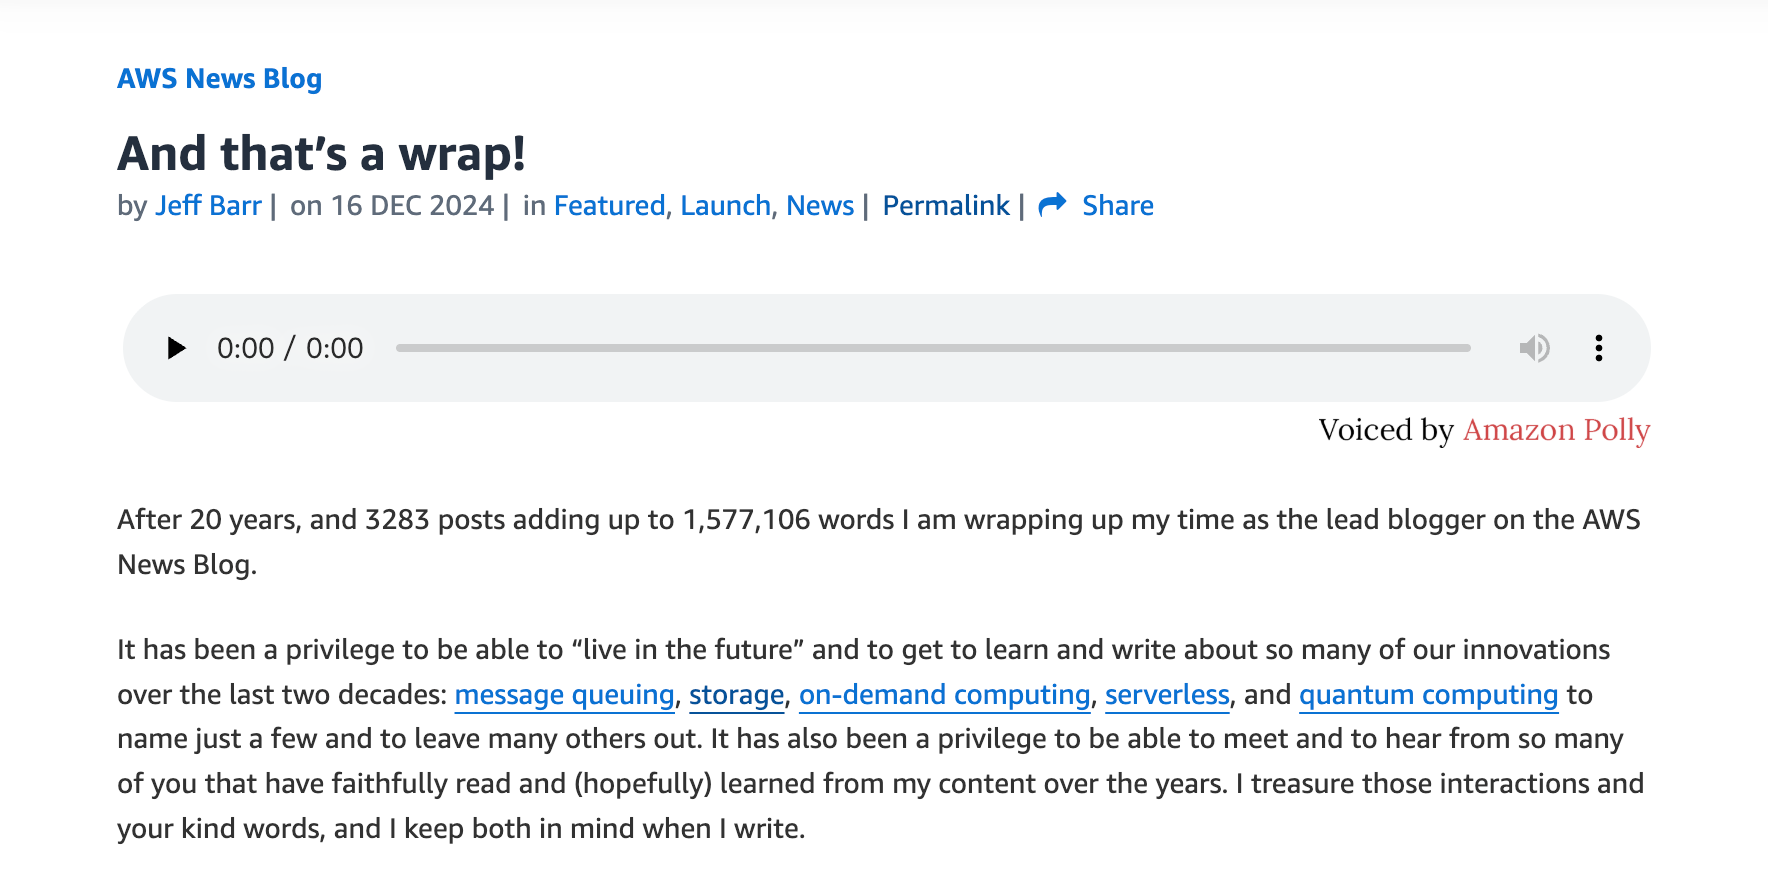Click the audio time display 0:00 / 0:00

tap(290, 348)
